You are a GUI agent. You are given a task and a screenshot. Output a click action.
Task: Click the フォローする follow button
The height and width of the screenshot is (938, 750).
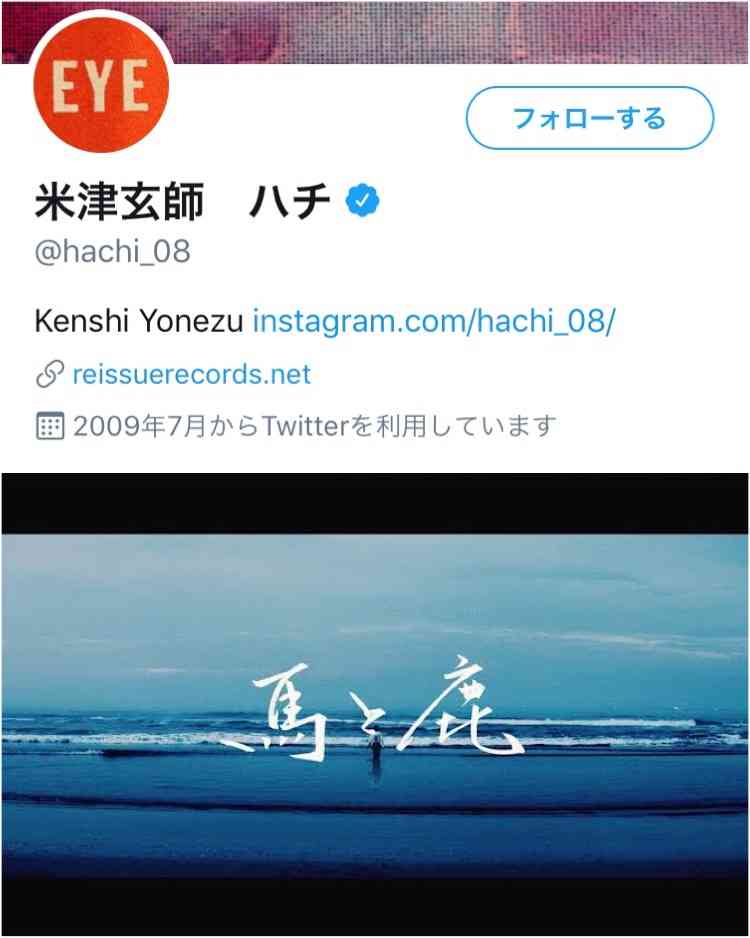pos(590,118)
